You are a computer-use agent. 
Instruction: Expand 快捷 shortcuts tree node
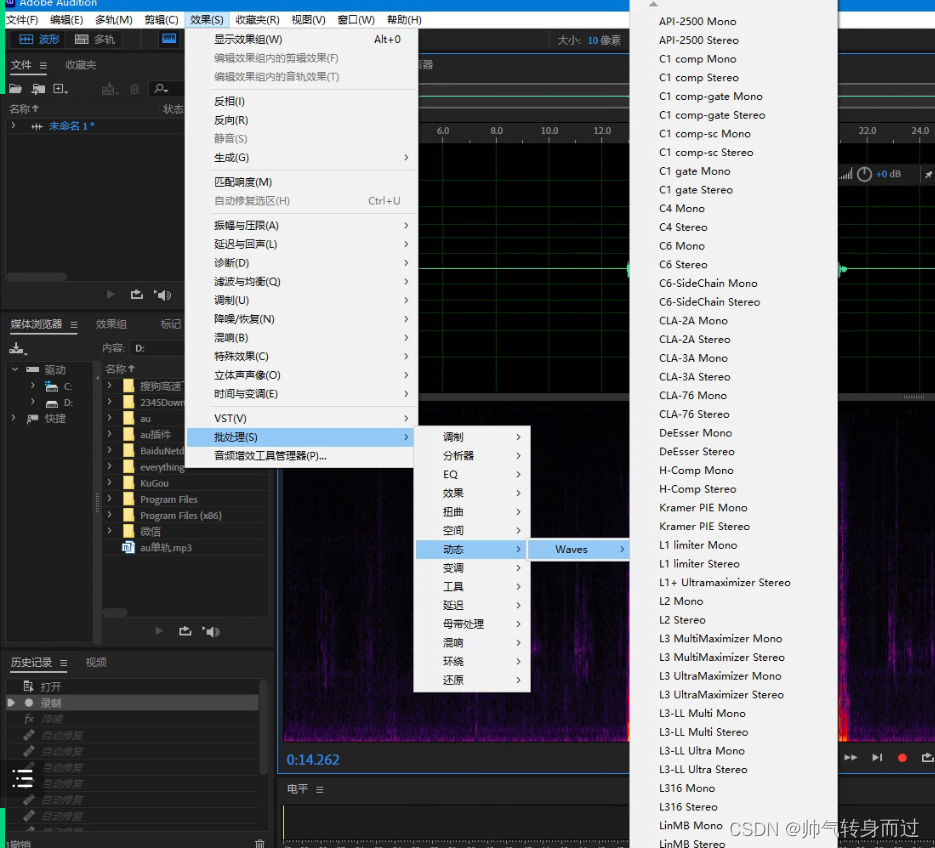pyautogui.click(x=13, y=418)
